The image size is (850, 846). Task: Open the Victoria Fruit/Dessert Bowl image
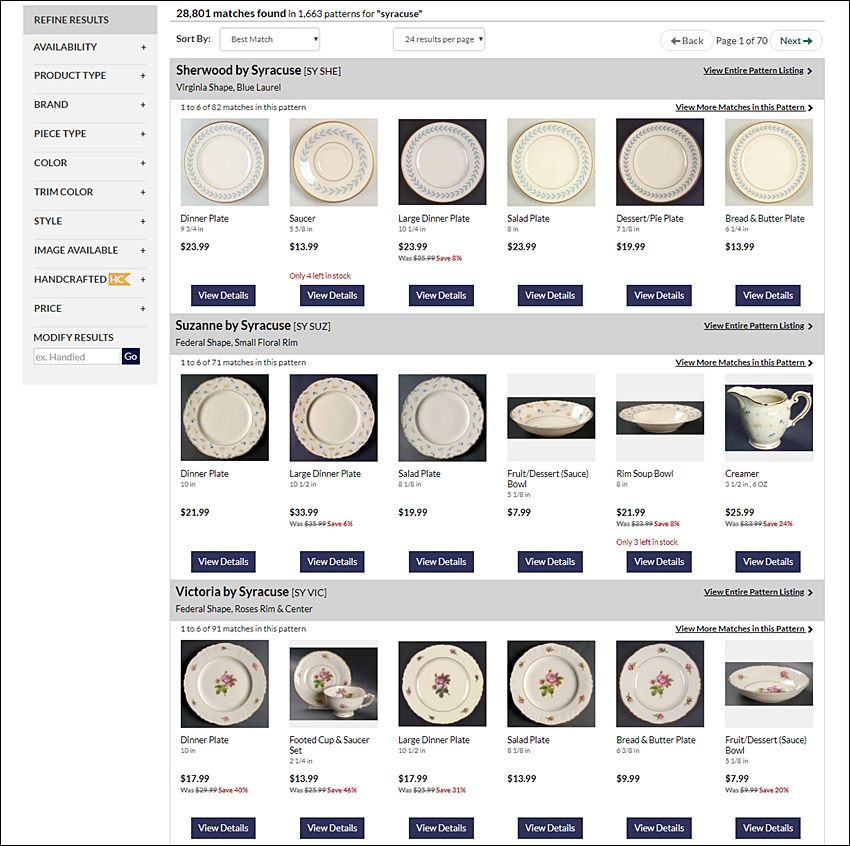coord(769,684)
